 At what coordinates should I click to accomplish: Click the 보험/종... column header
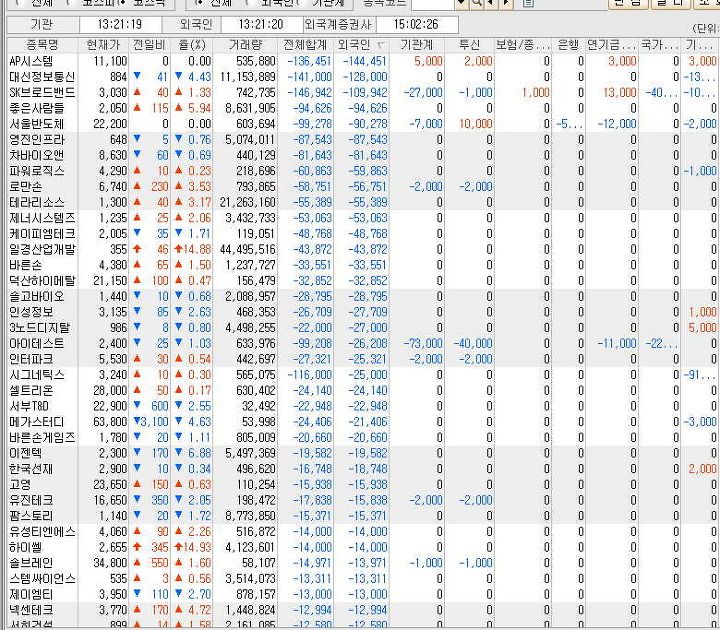(x=523, y=45)
